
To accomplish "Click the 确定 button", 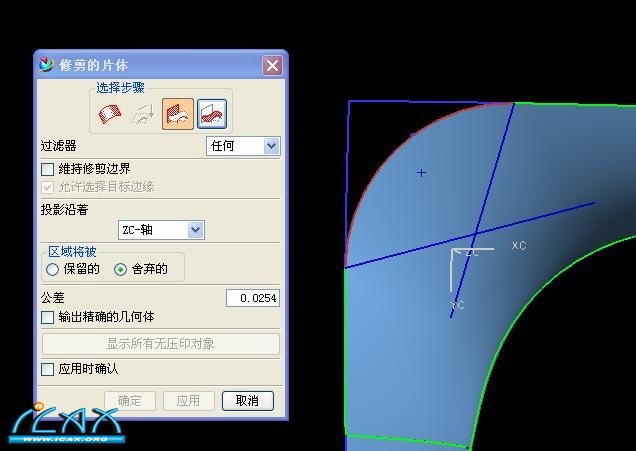I will coord(130,401).
